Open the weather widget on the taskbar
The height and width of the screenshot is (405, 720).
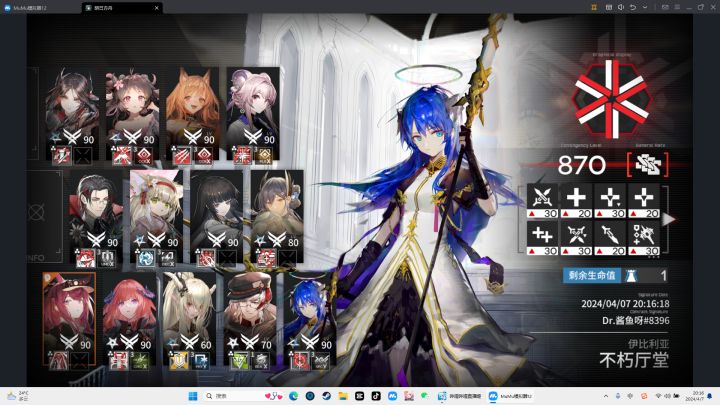point(17,396)
